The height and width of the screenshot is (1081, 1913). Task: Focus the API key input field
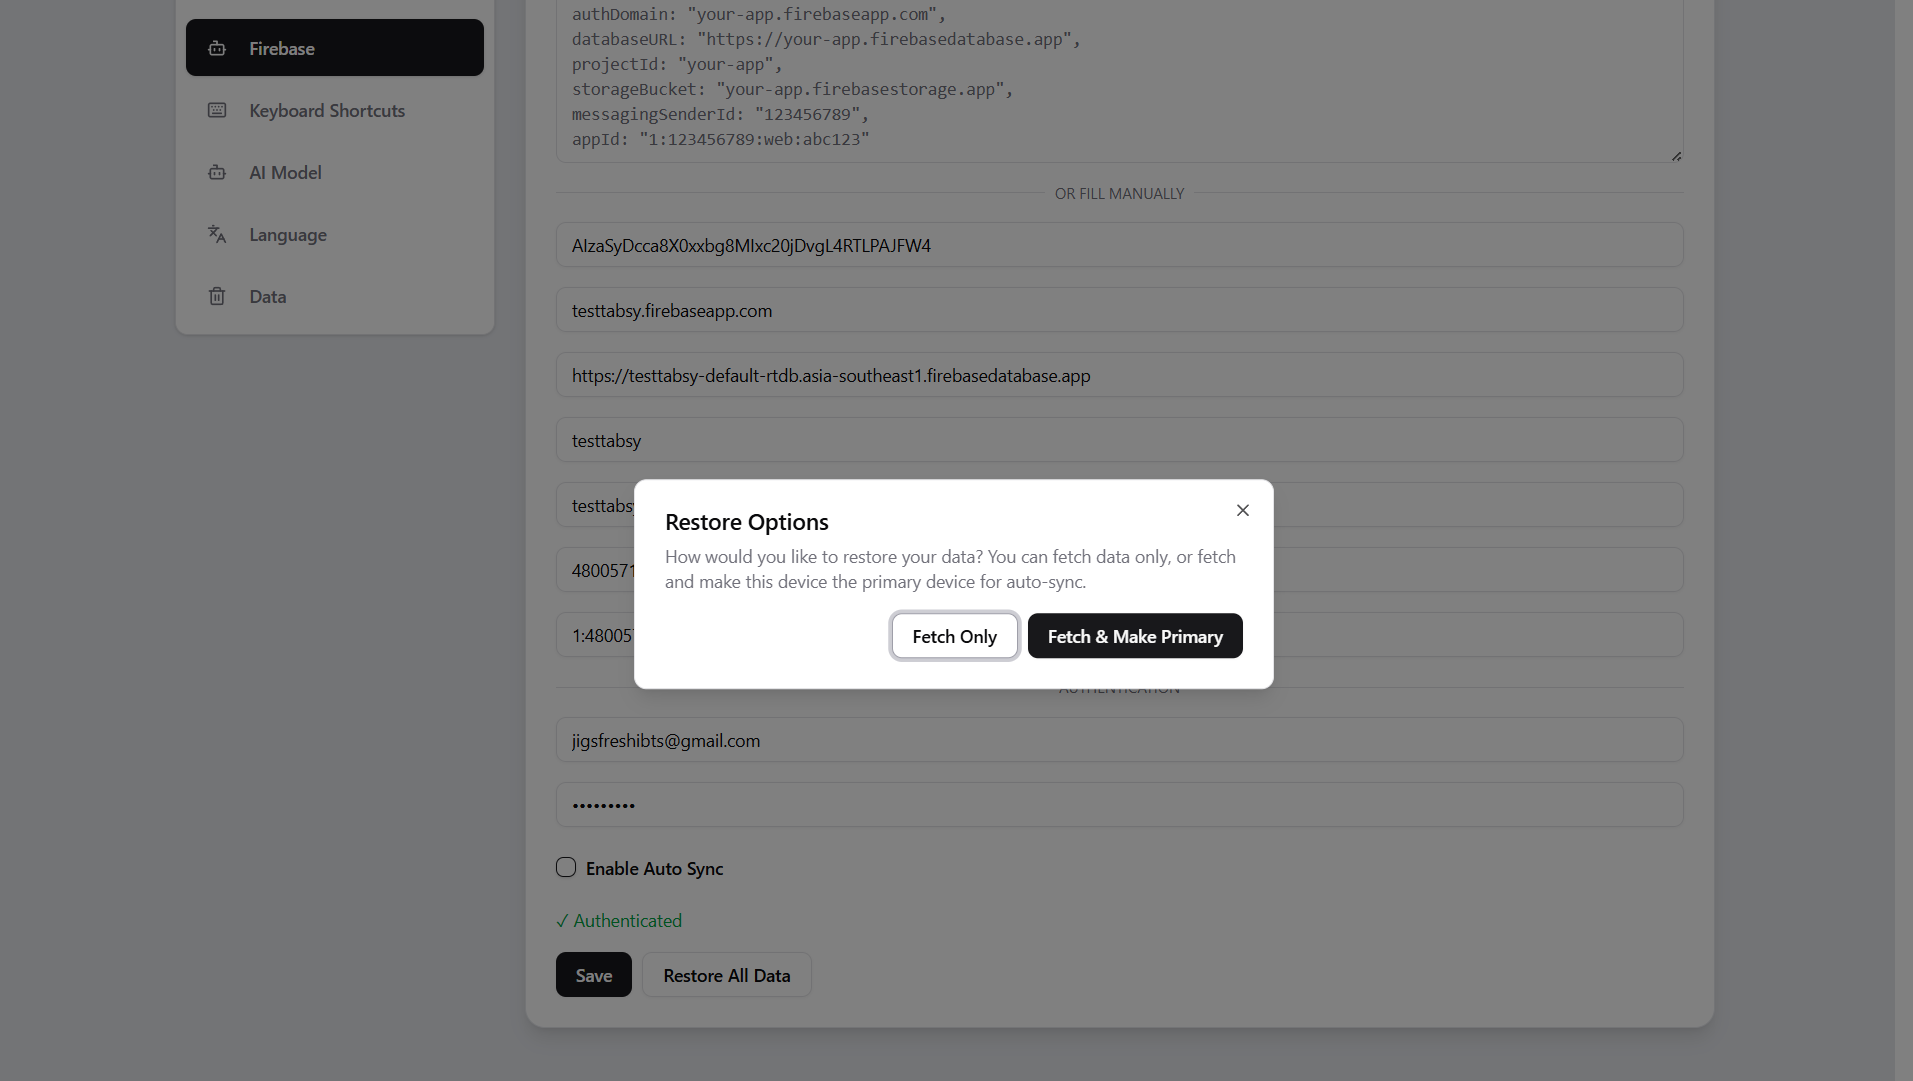pos(1120,245)
